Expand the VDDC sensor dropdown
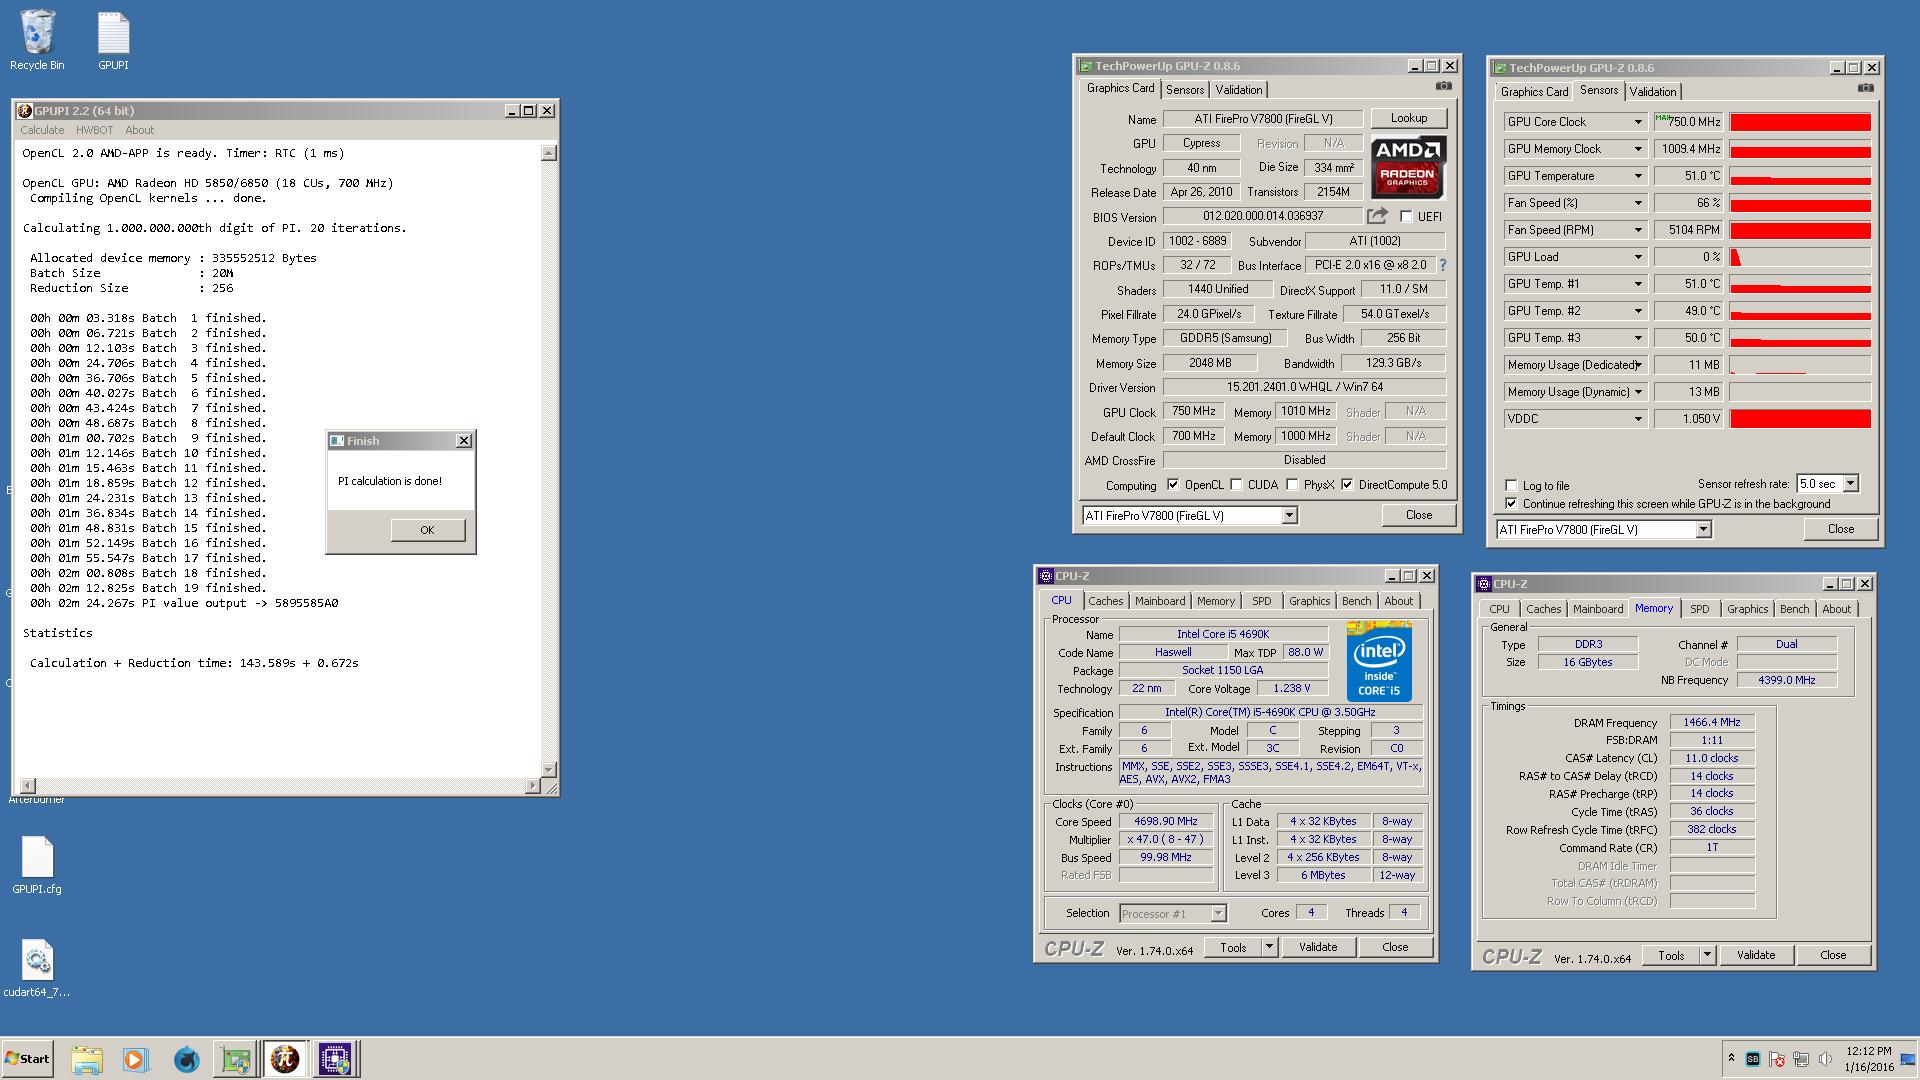 tap(1638, 419)
